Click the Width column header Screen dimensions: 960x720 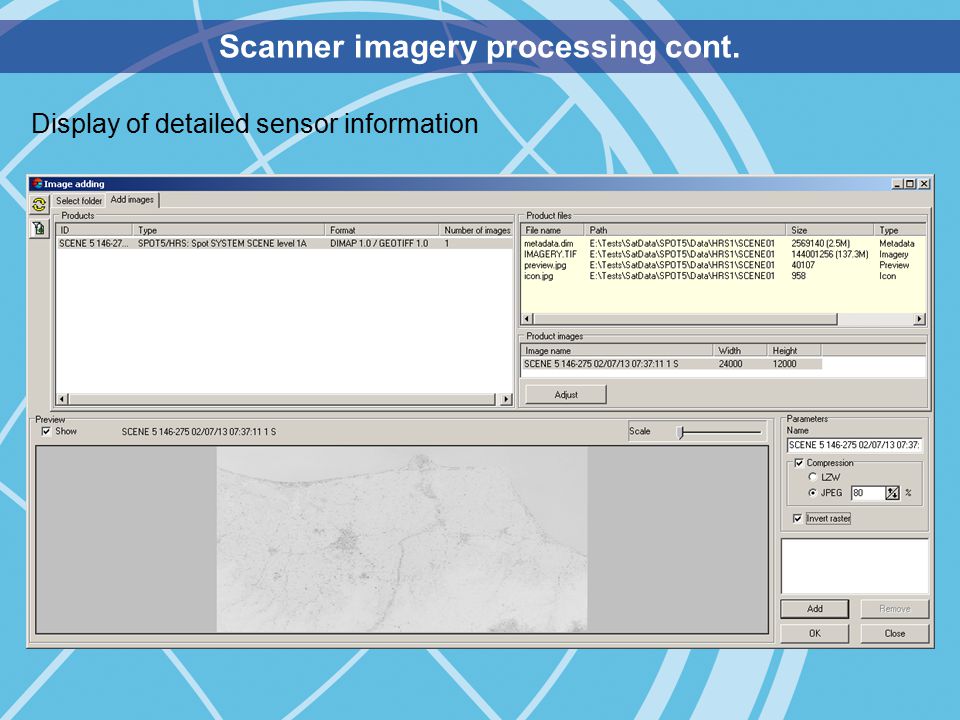[x=740, y=351]
